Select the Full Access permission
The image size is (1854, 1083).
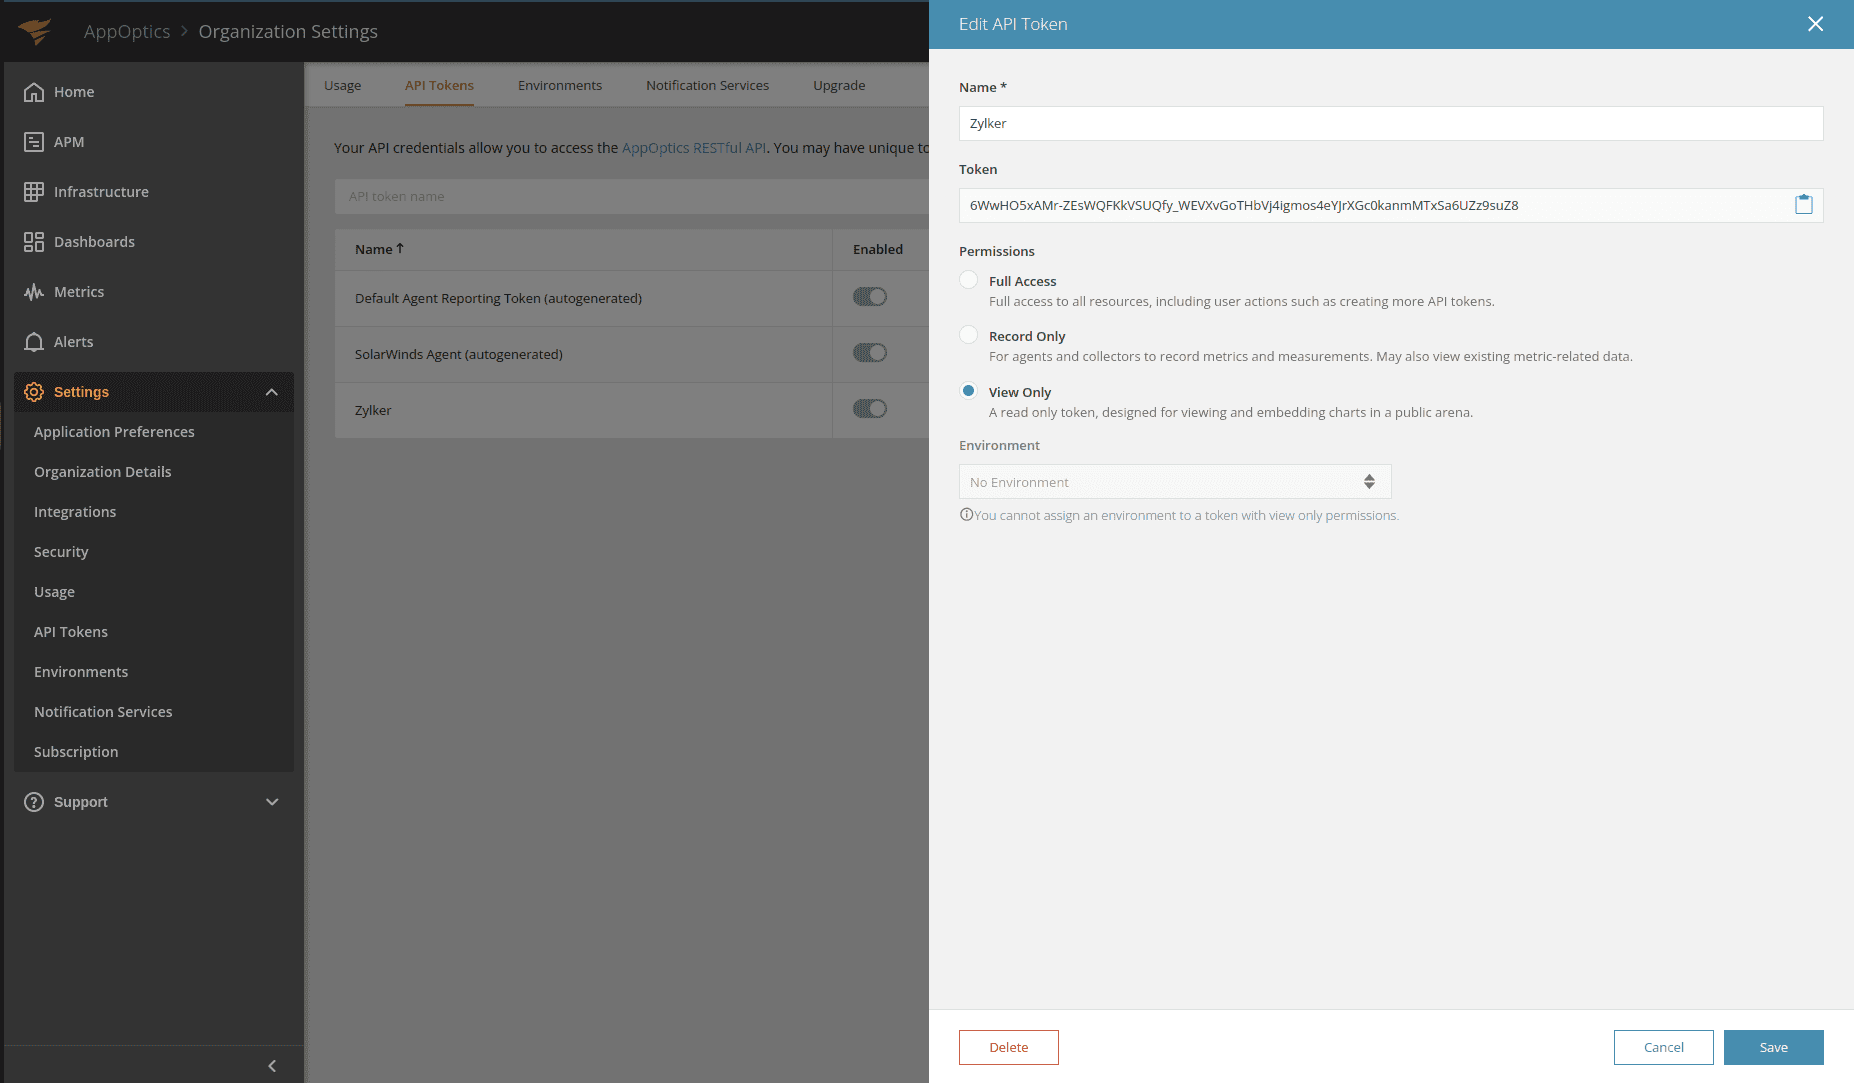(968, 280)
